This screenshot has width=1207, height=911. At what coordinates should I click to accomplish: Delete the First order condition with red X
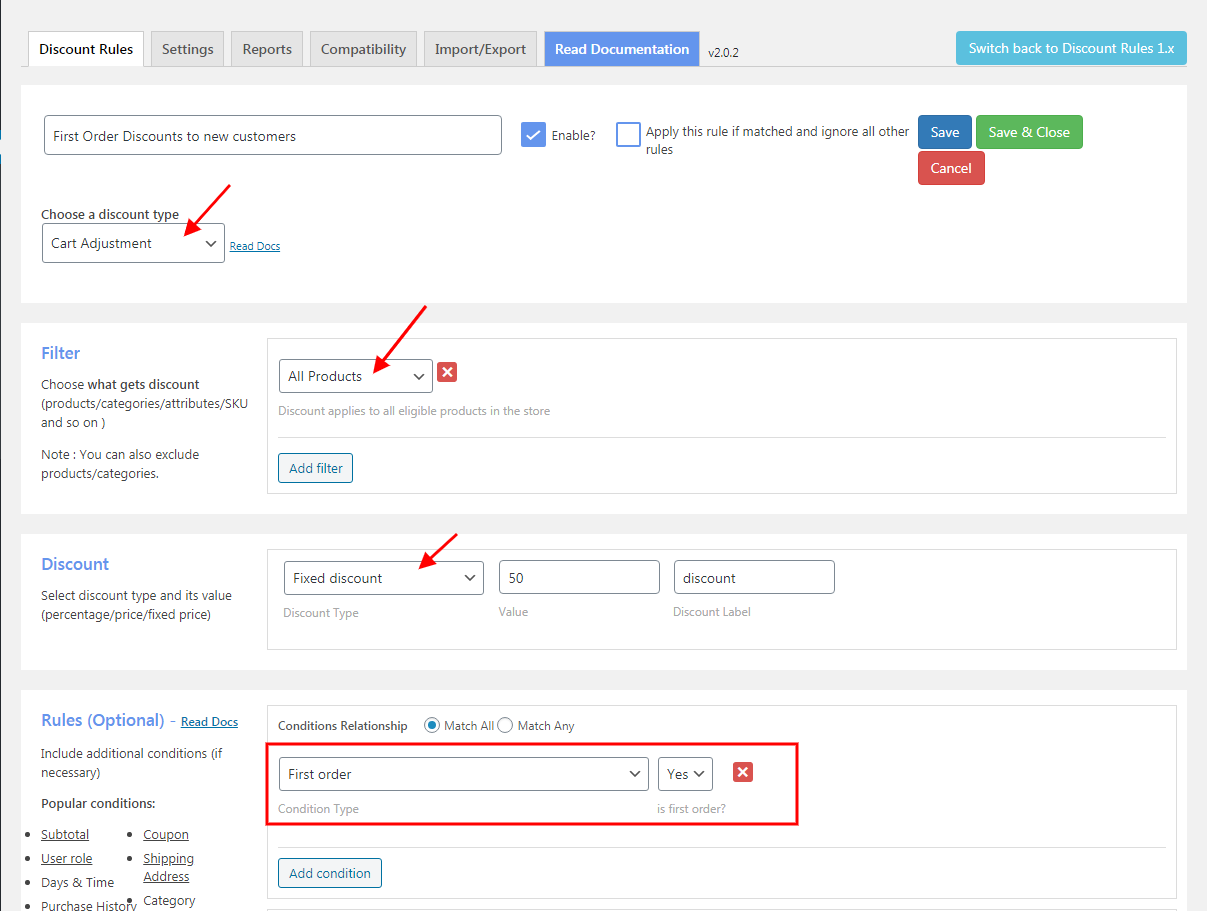743,772
